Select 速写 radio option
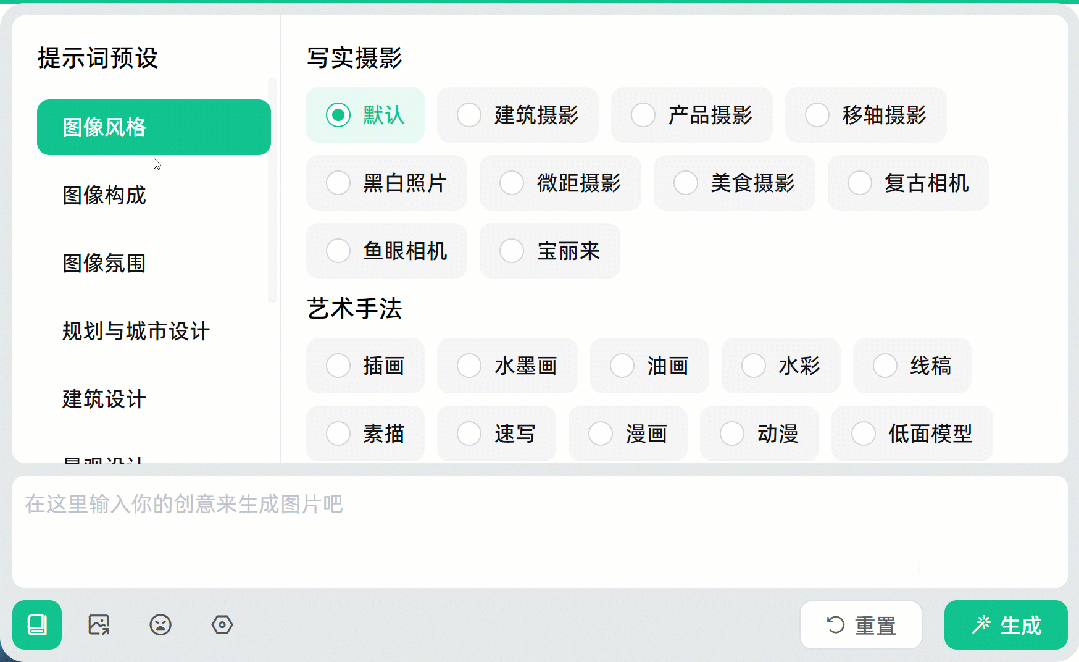Image resolution: width=1079 pixels, height=662 pixels. pos(497,434)
